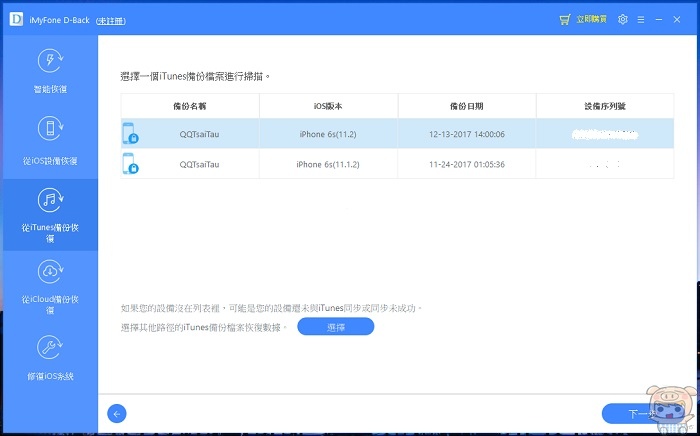Click the back arrow button

(x=117, y=413)
